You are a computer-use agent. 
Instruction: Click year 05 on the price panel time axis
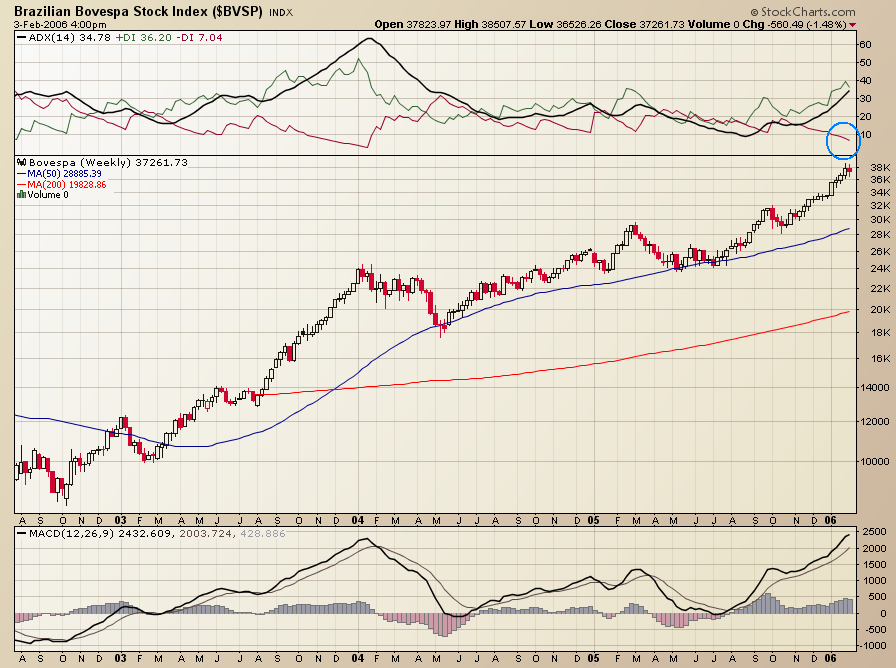click(x=594, y=521)
